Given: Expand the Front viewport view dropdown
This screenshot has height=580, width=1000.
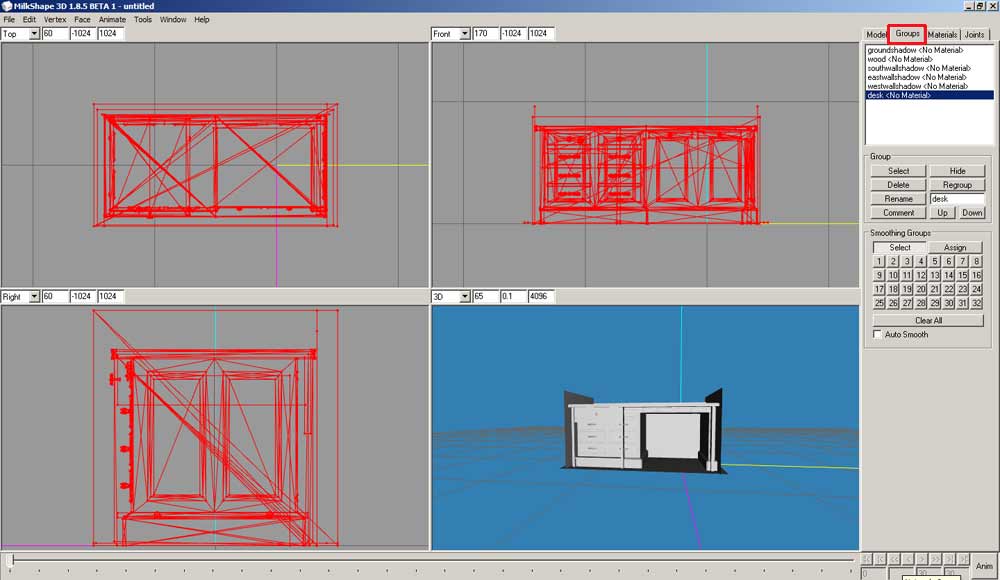Looking at the screenshot, I should (x=464, y=34).
